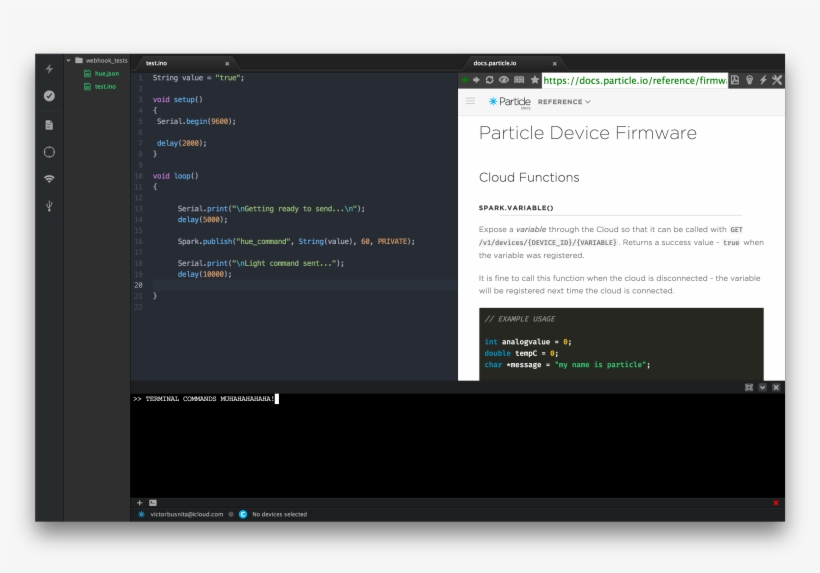Expand the REFERENCE dropdown
This screenshot has height=573, width=820.
[564, 102]
